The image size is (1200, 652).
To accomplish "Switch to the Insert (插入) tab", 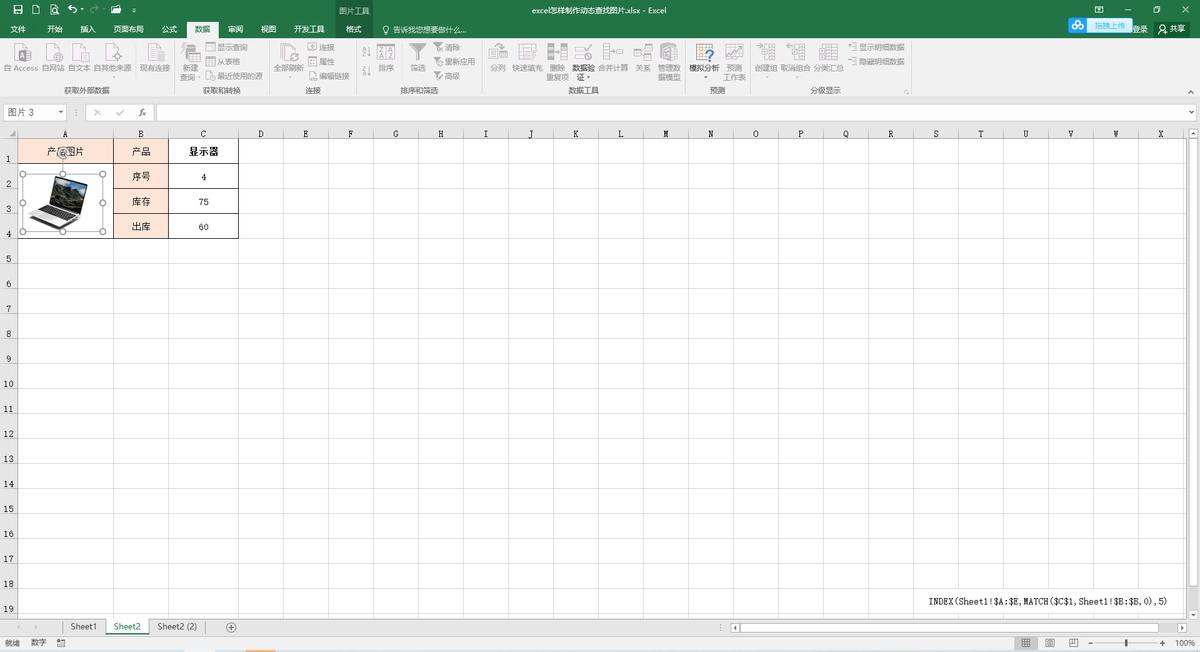I will [x=88, y=30].
